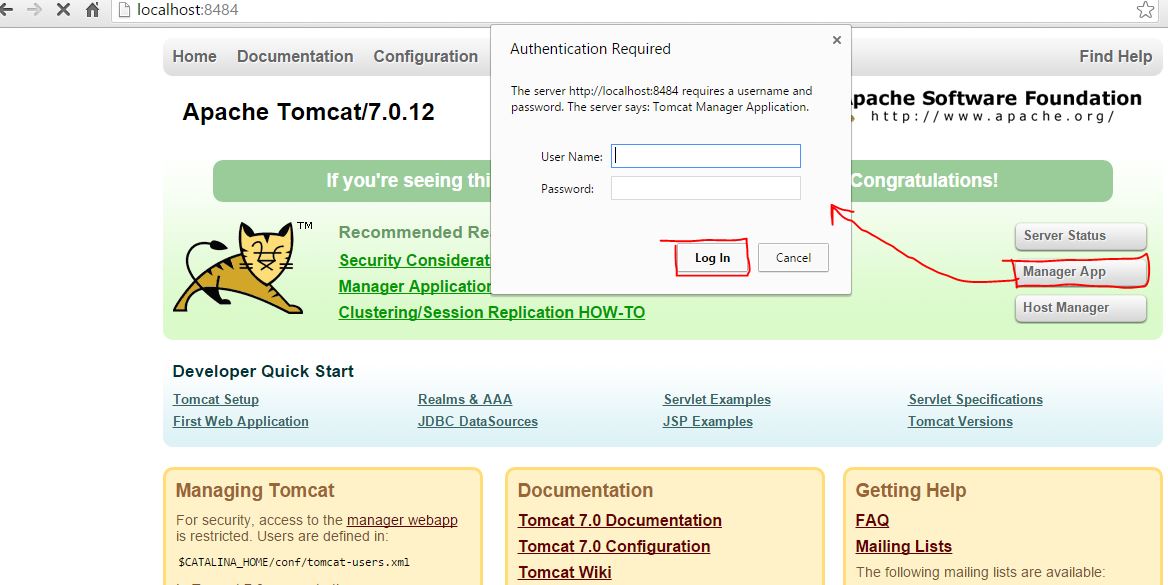Cancel the authentication dialog
The width and height of the screenshot is (1168, 585).
tap(793, 258)
